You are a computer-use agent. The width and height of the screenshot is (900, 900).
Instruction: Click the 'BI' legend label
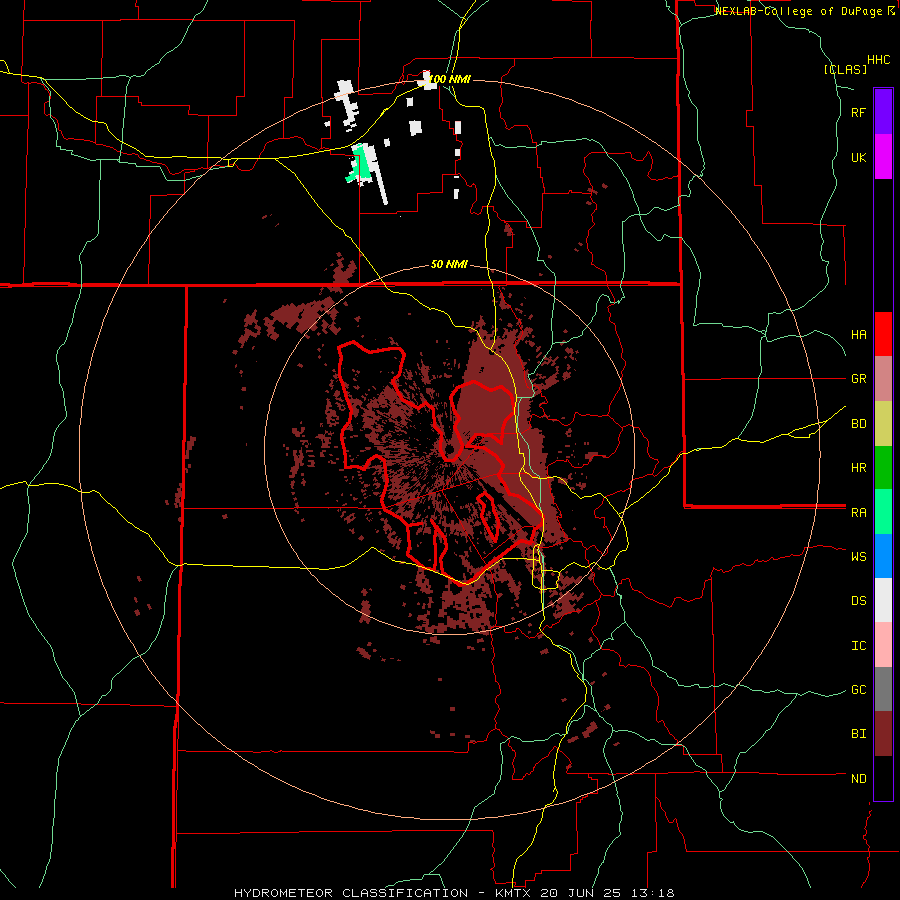[859, 734]
